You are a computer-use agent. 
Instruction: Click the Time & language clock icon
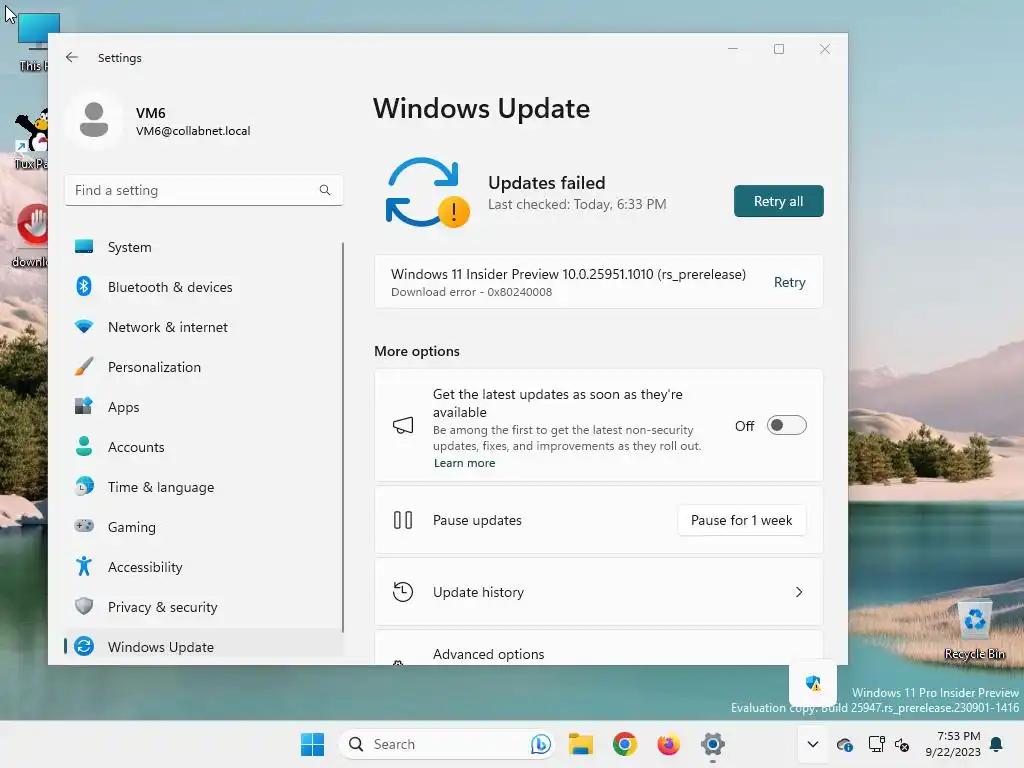coord(84,487)
